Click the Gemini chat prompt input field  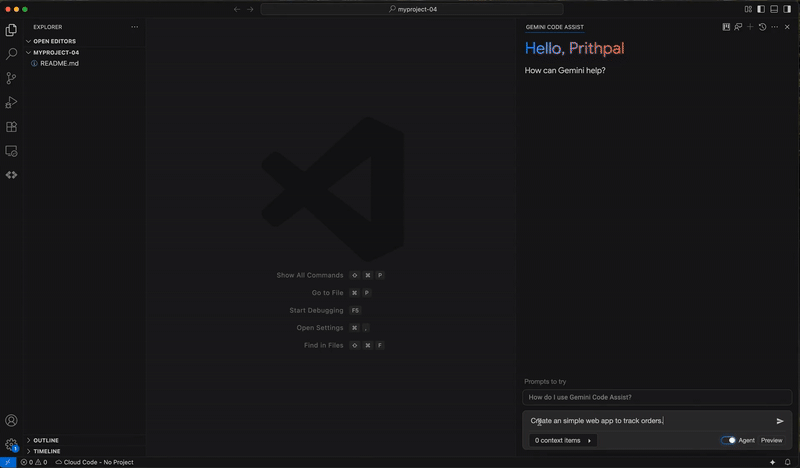tap(648, 421)
